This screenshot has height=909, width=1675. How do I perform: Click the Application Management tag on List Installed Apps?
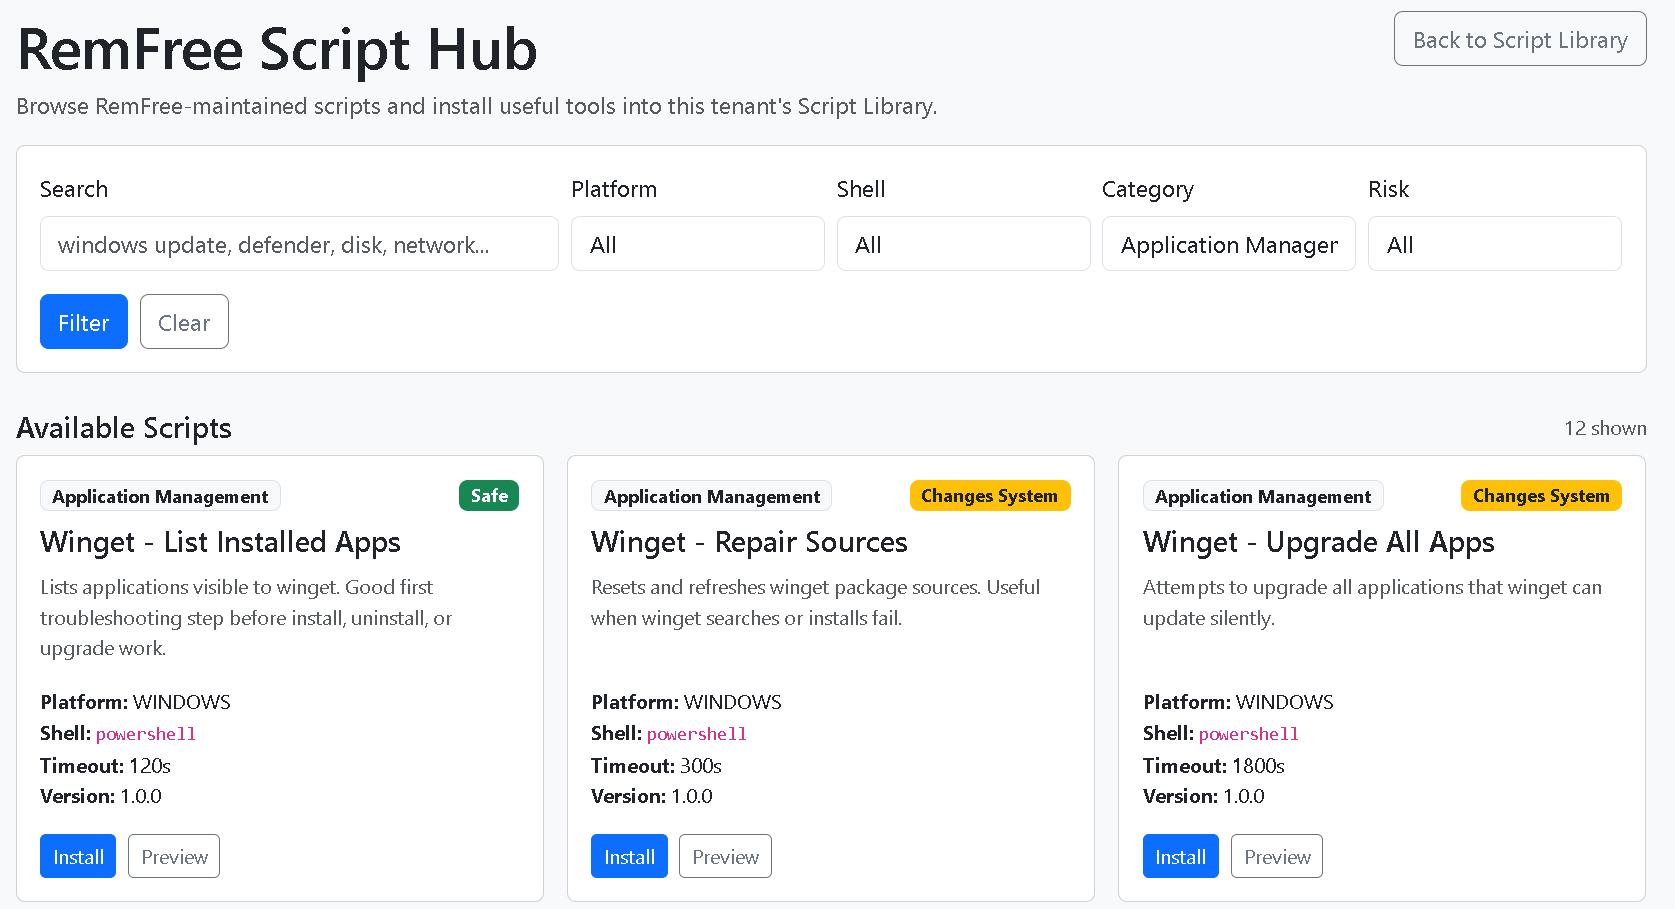pos(160,496)
